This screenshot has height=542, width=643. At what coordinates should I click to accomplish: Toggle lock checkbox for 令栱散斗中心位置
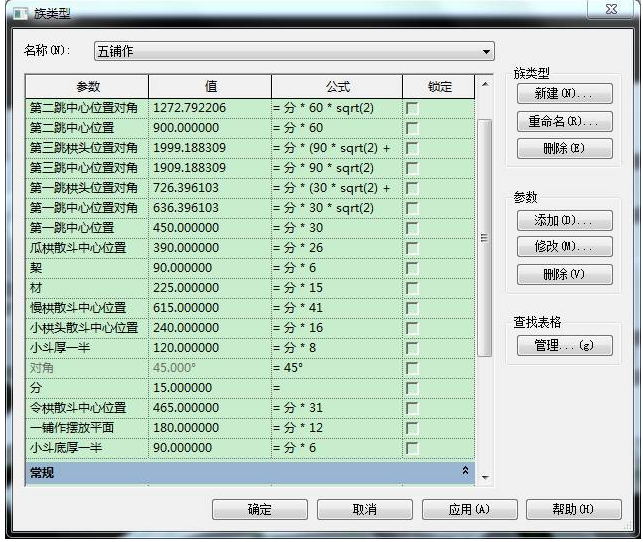pyautogui.click(x=412, y=408)
